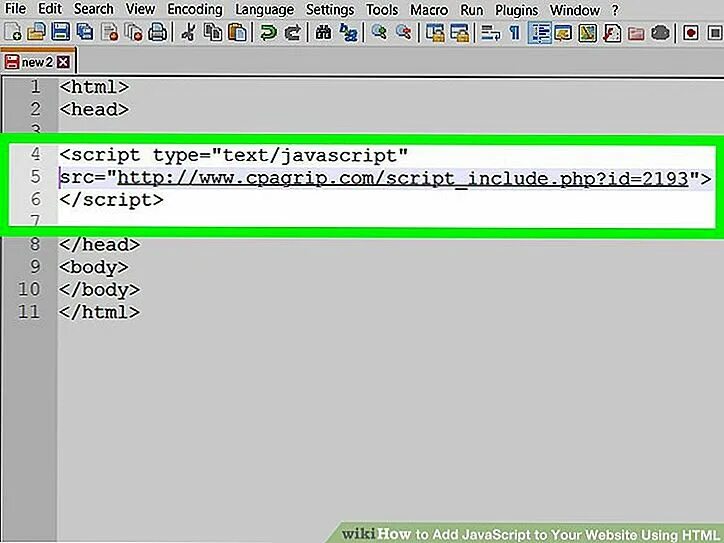This screenshot has width=724, height=543.
Task: Zoom out with the magnifier minus icon
Action: (x=404, y=33)
